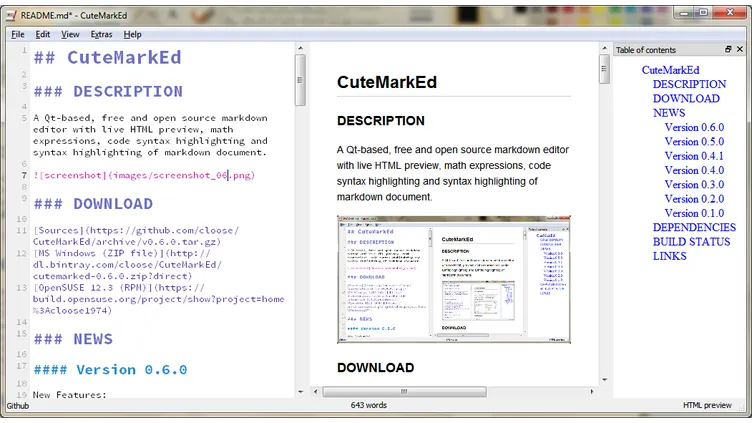
Task: Click the editor vertical scrollbar thumb
Action: pyautogui.click(x=300, y=80)
